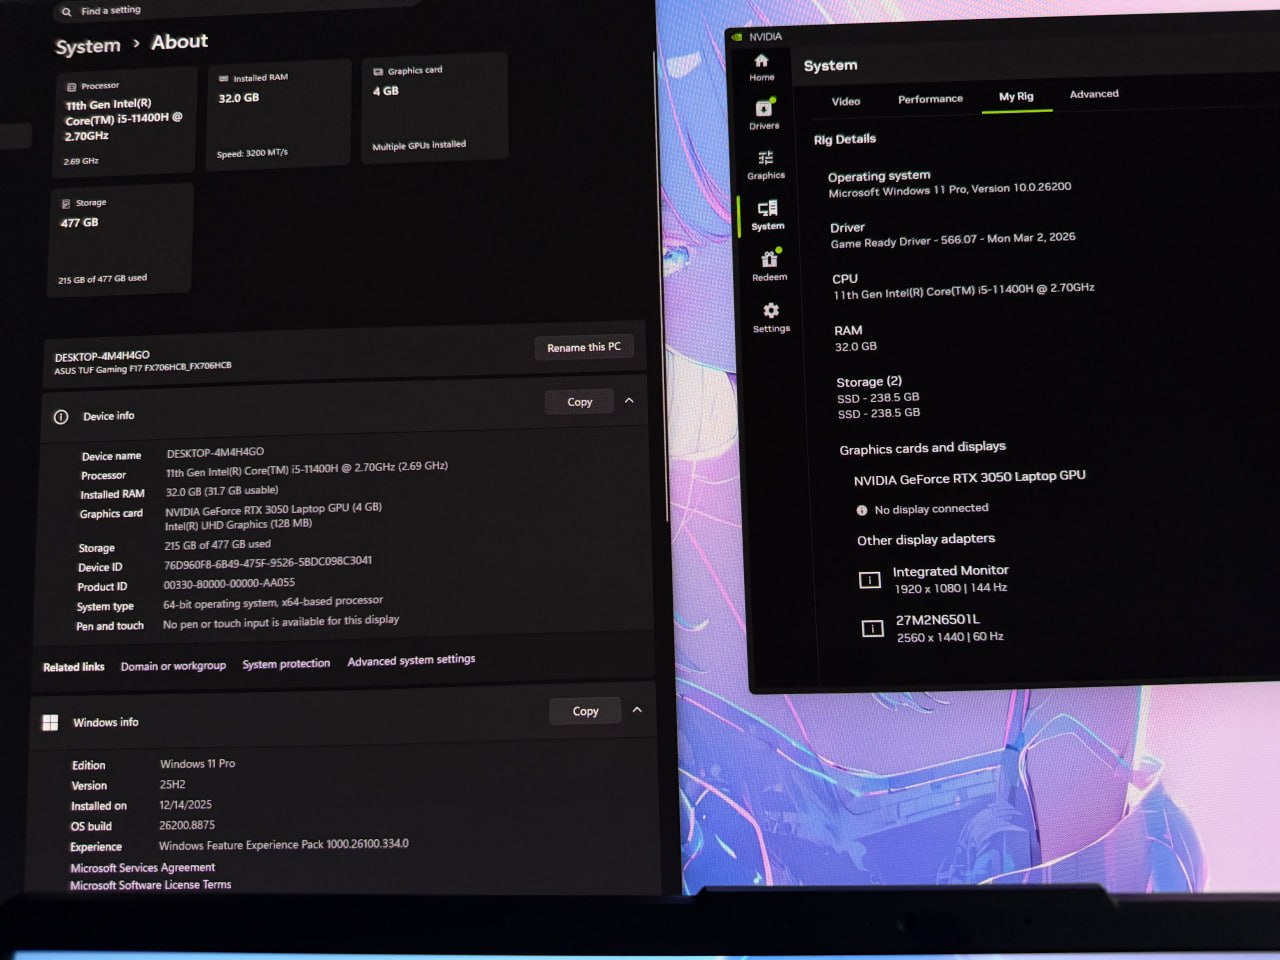Select the System icon in NVIDIA sidebar
Image resolution: width=1280 pixels, height=960 pixels.
(767, 208)
